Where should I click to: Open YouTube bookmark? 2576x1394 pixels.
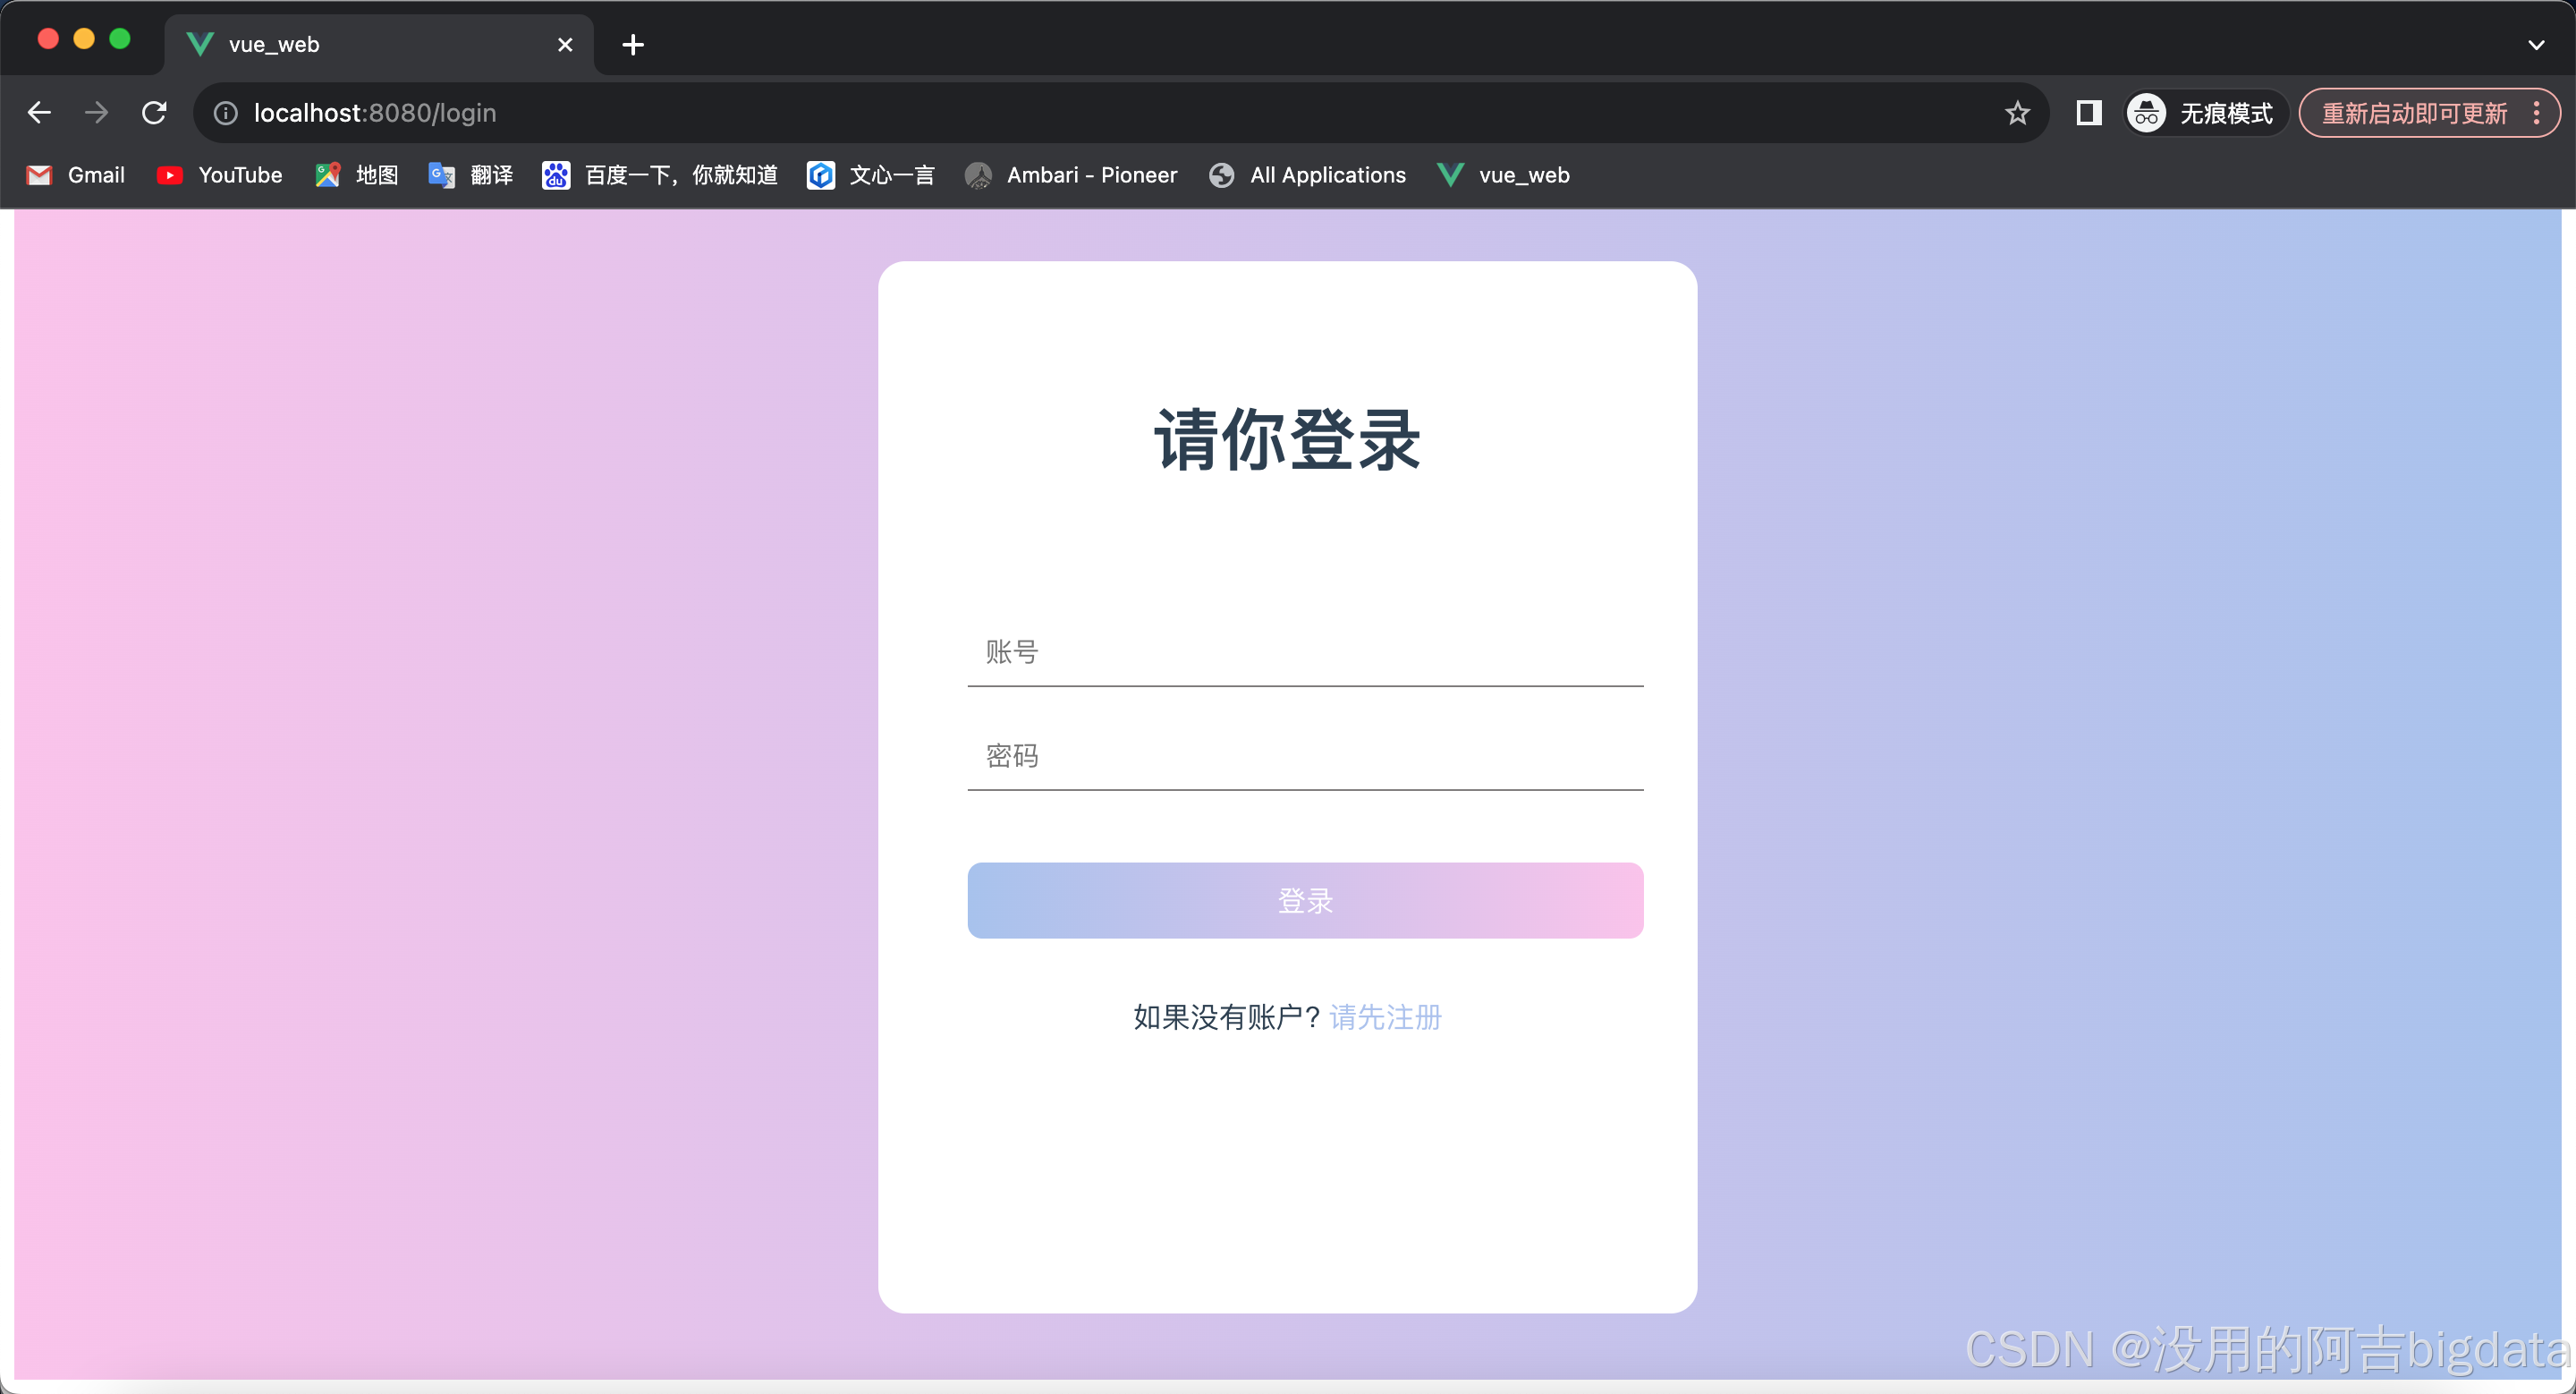pos(220,175)
